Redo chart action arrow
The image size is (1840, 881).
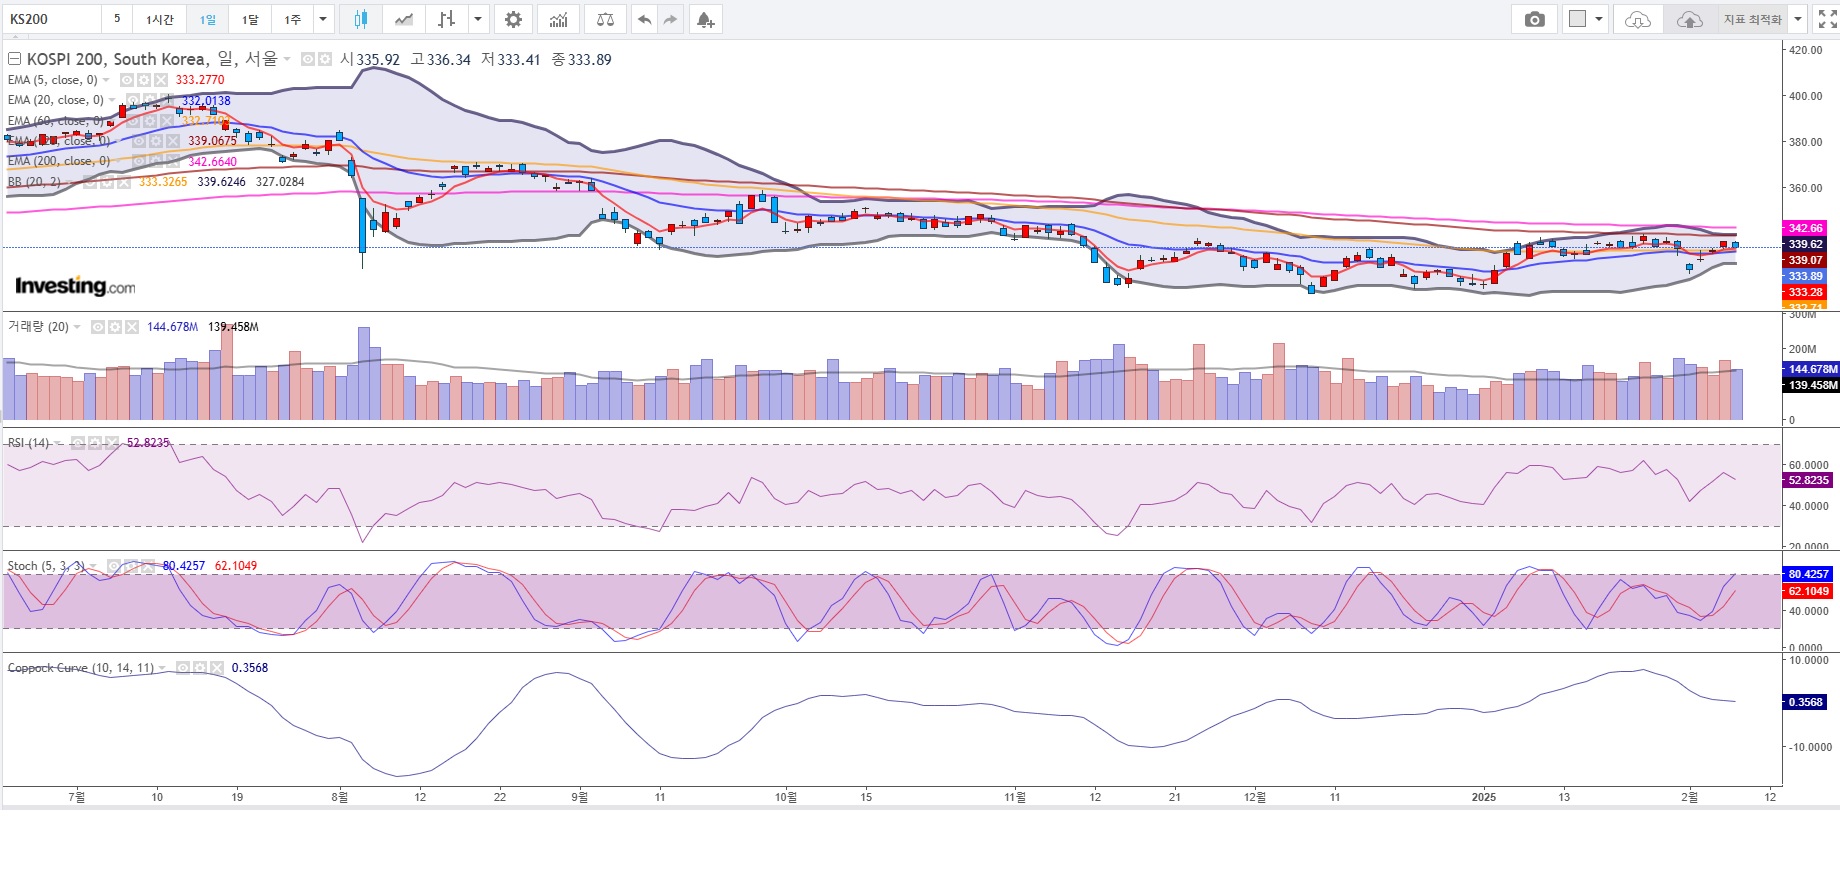click(670, 19)
